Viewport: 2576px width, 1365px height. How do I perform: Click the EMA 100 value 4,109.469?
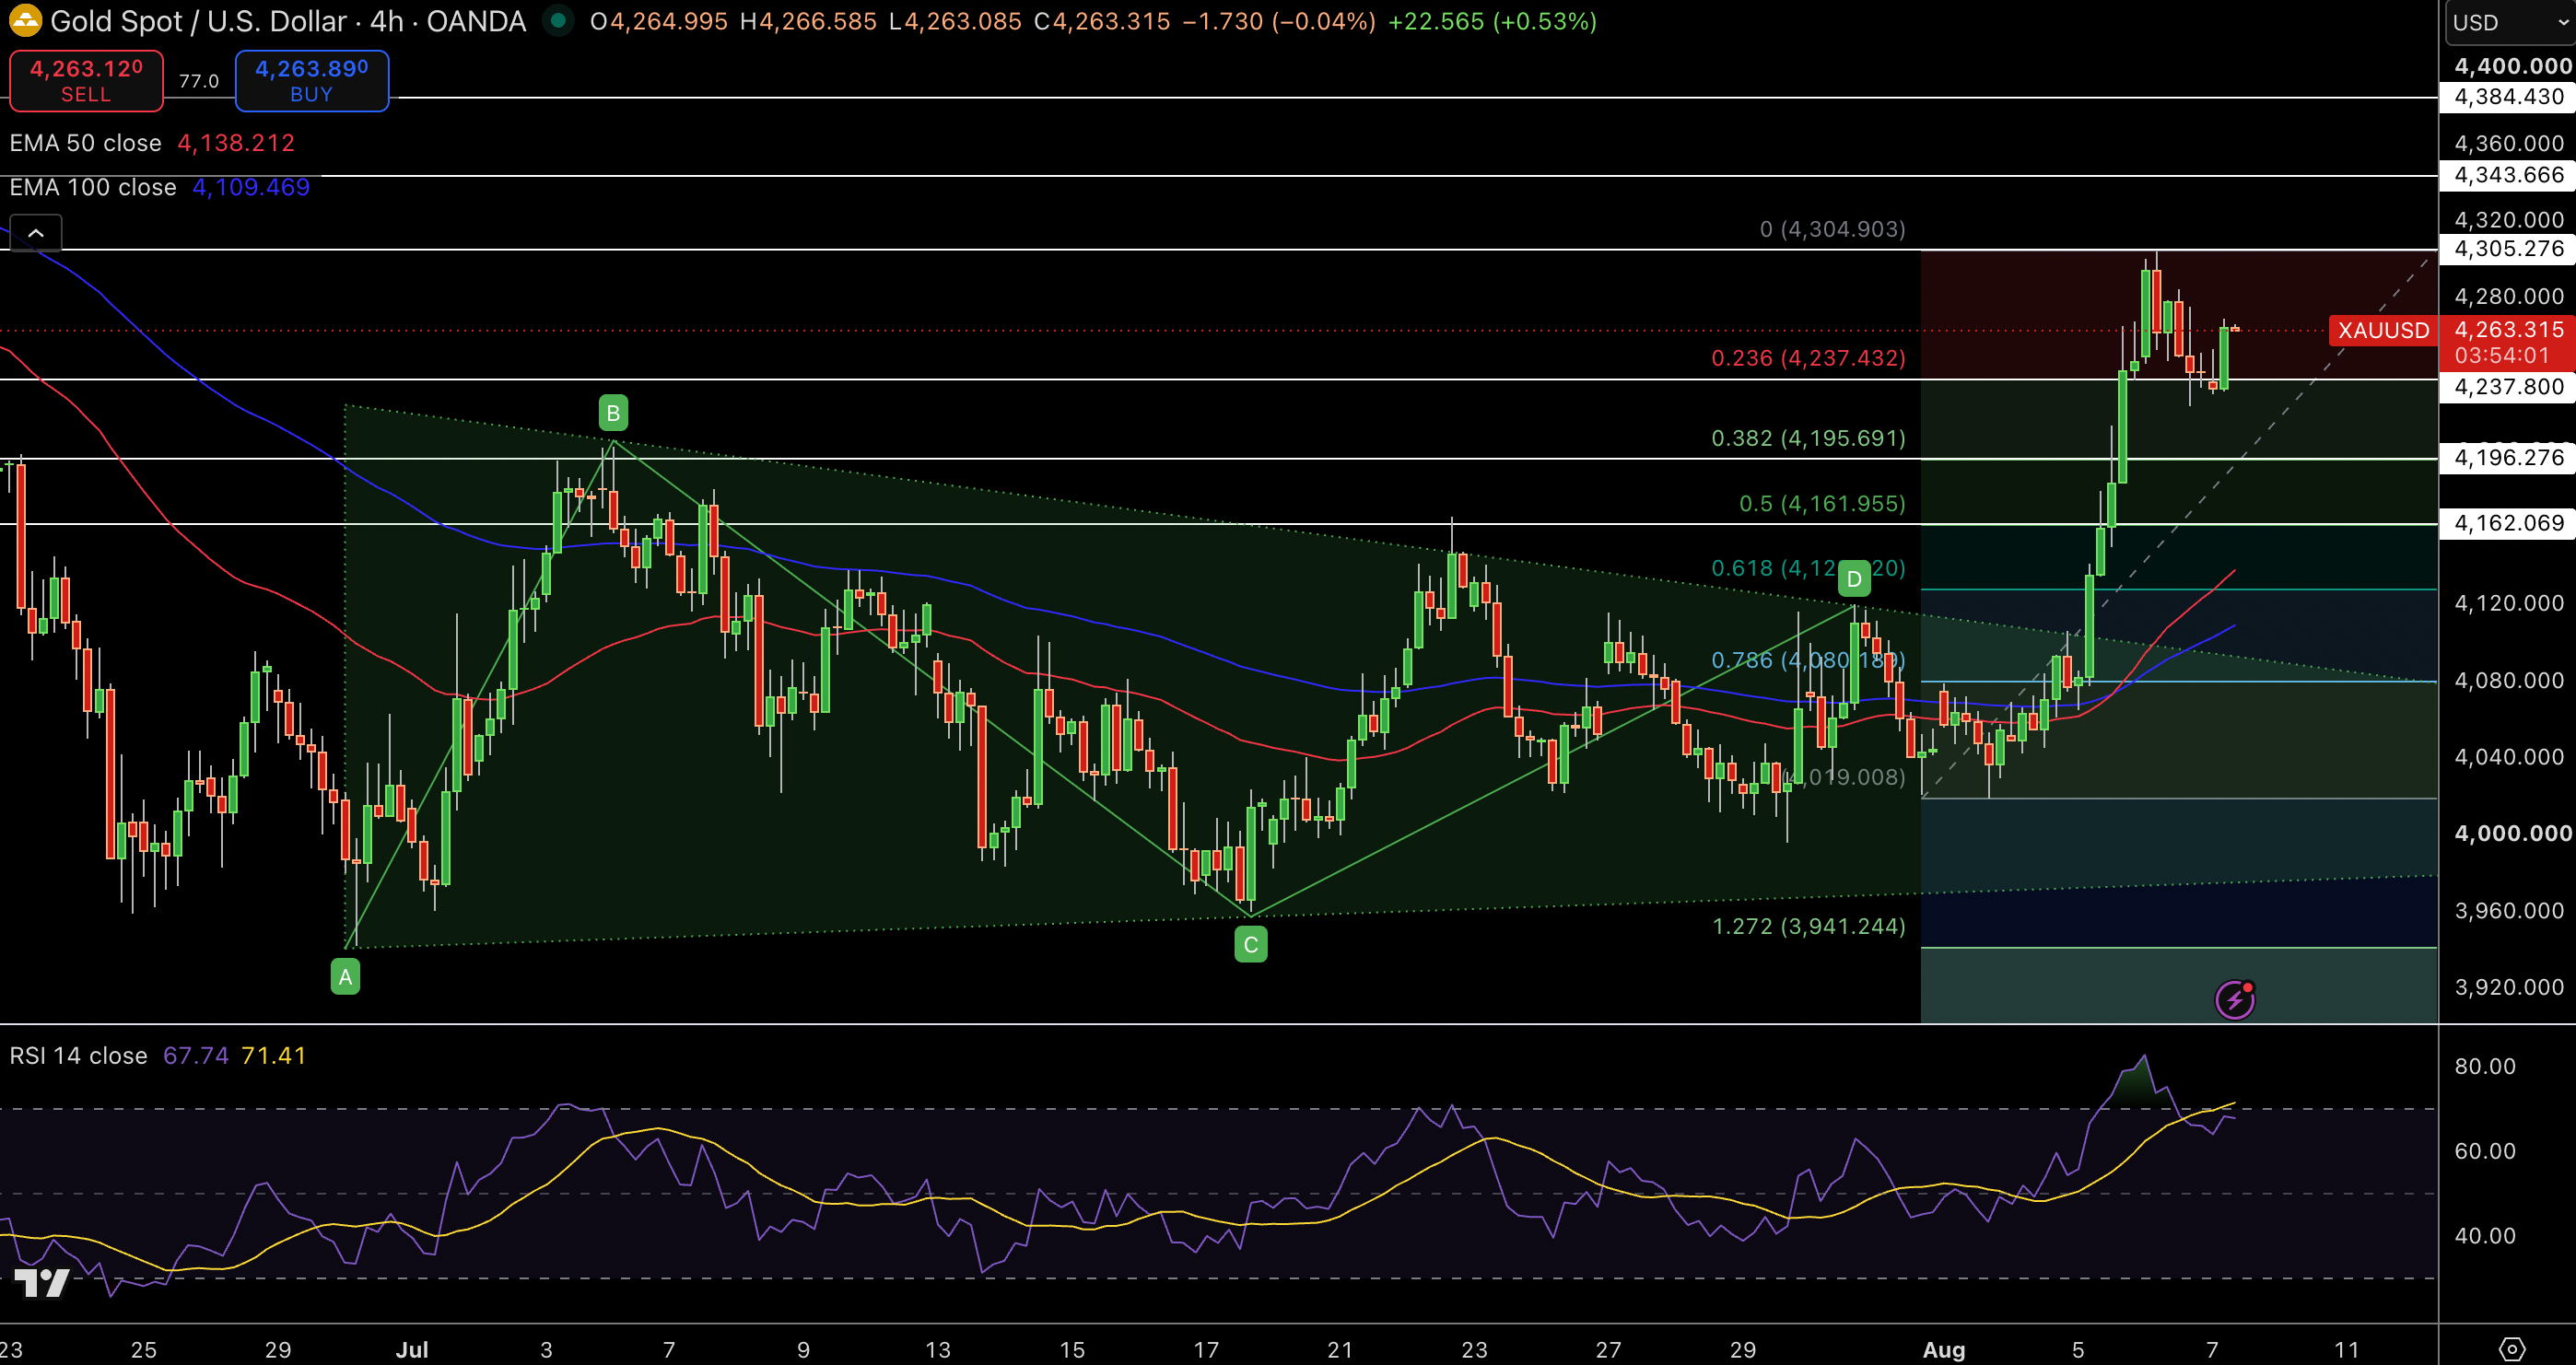(251, 187)
